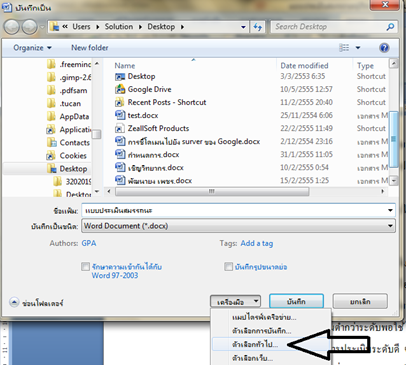The height and width of the screenshot is (365, 406).
Task: Click the Name column header
Action: click(125, 66)
